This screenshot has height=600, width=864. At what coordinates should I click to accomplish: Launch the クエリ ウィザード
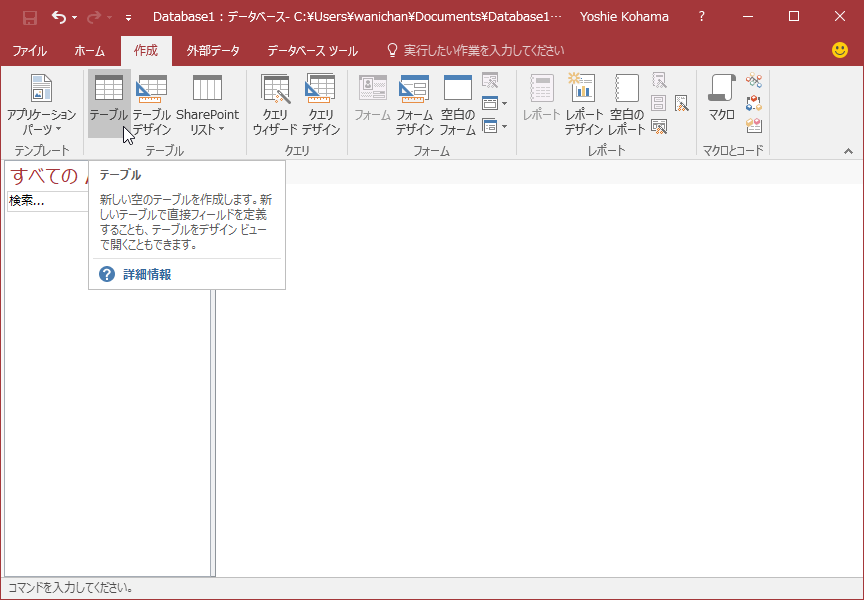coord(275,105)
